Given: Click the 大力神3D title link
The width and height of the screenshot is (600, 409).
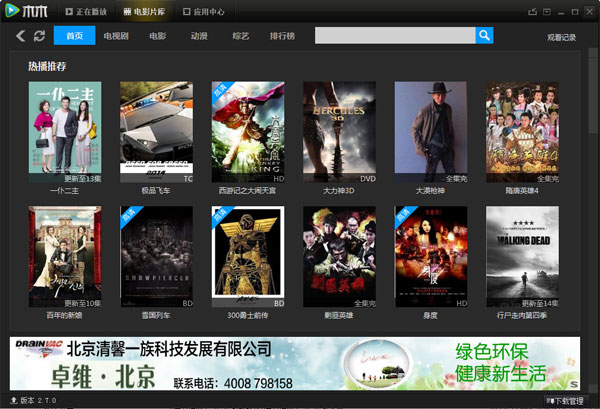Looking at the screenshot, I should (339, 190).
